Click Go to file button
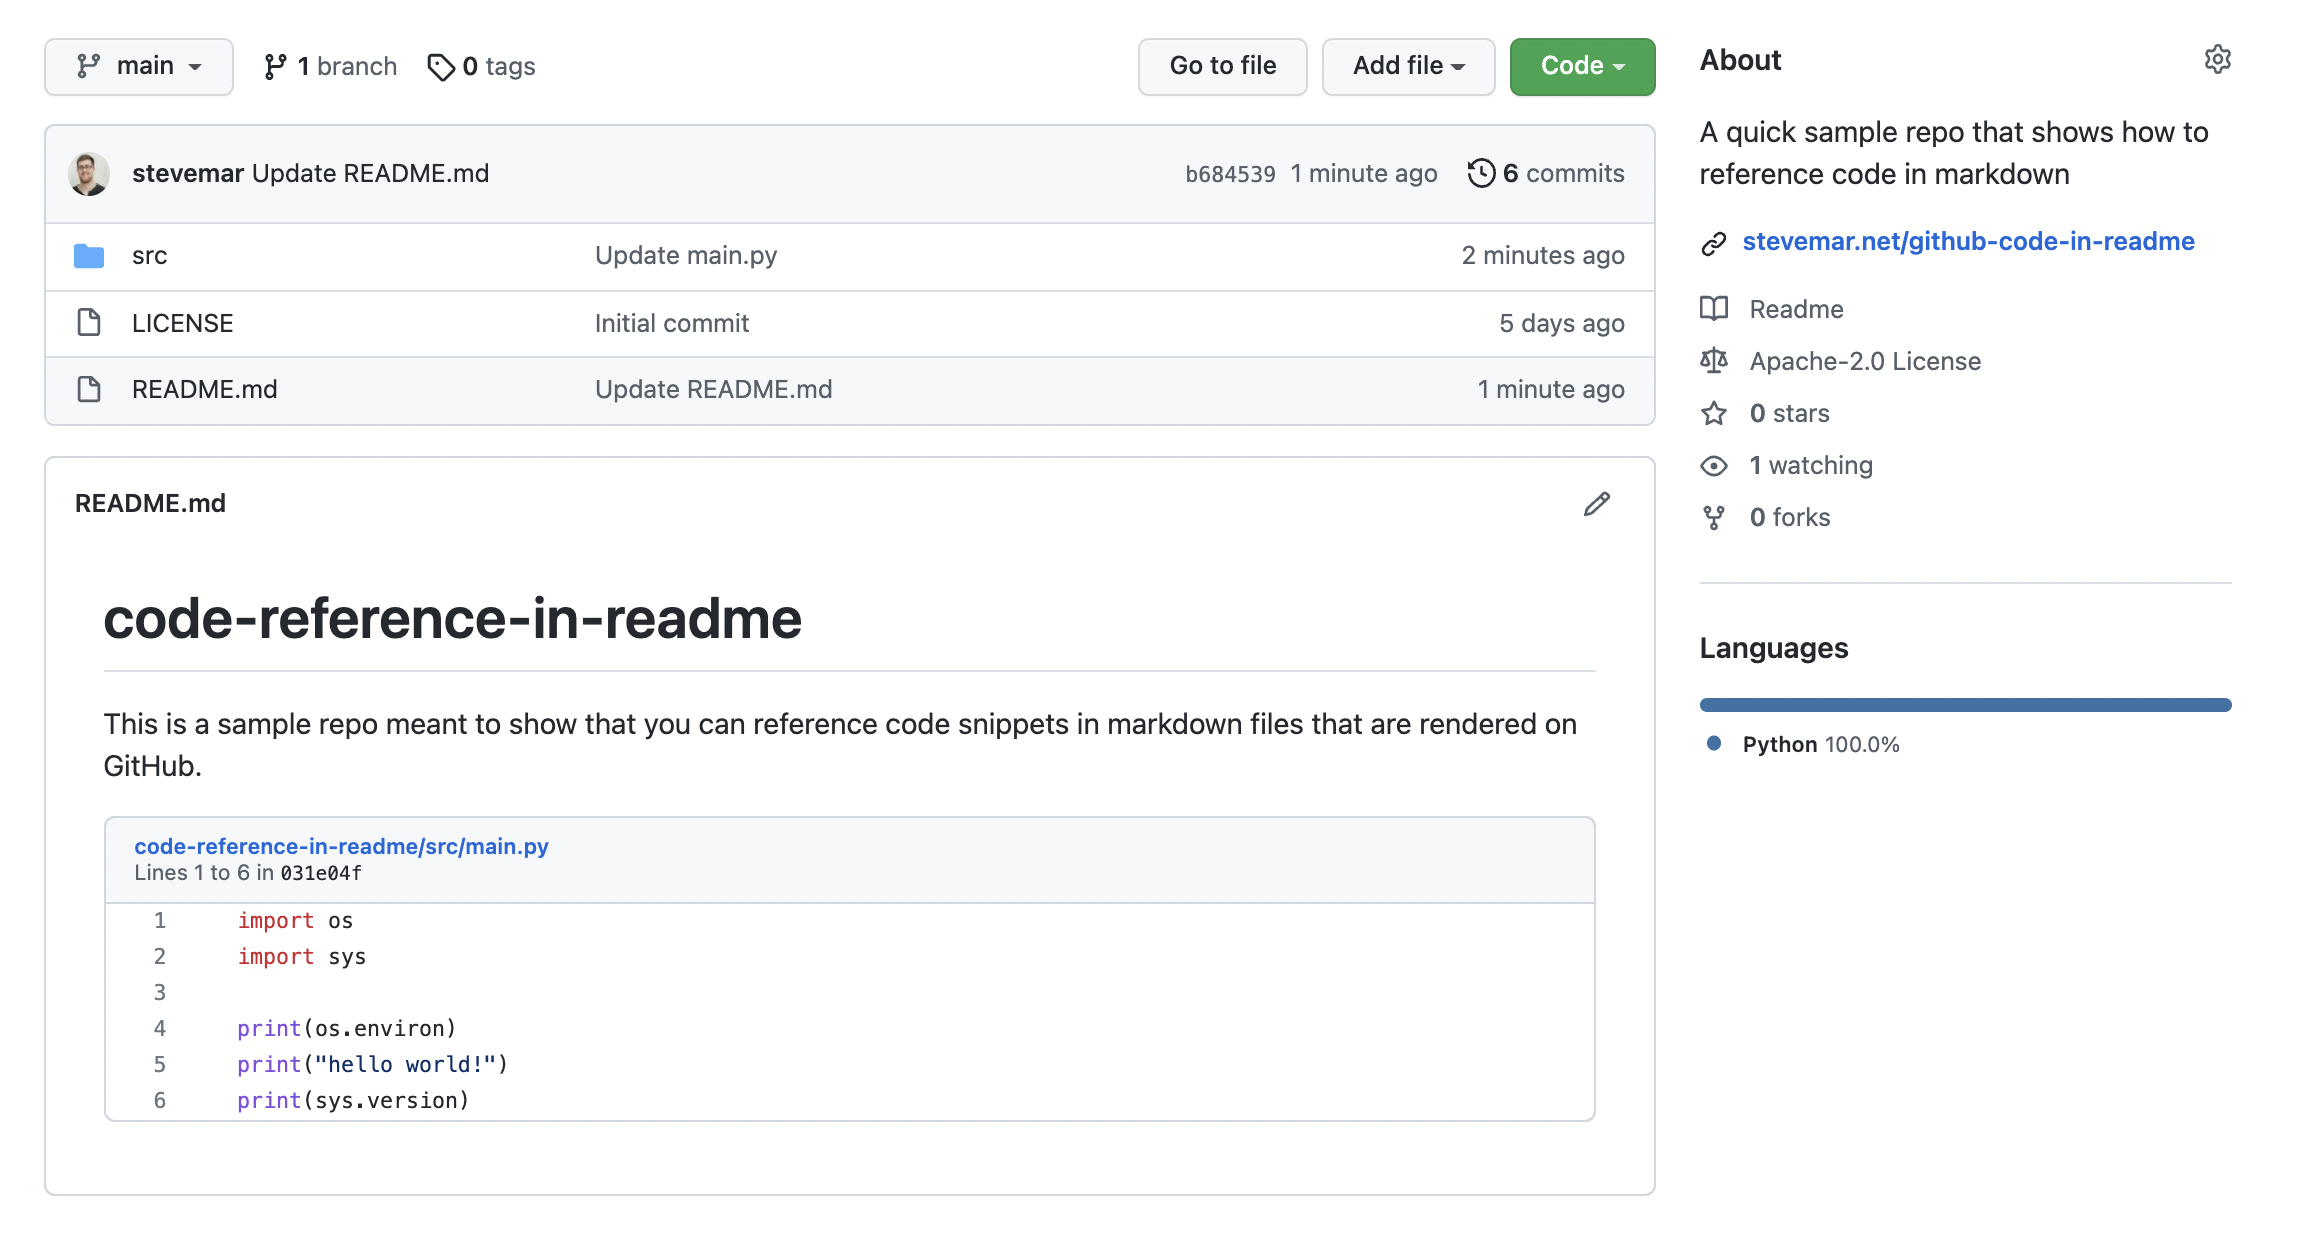Screen dimensions: 2314x1234 click(x=1223, y=64)
